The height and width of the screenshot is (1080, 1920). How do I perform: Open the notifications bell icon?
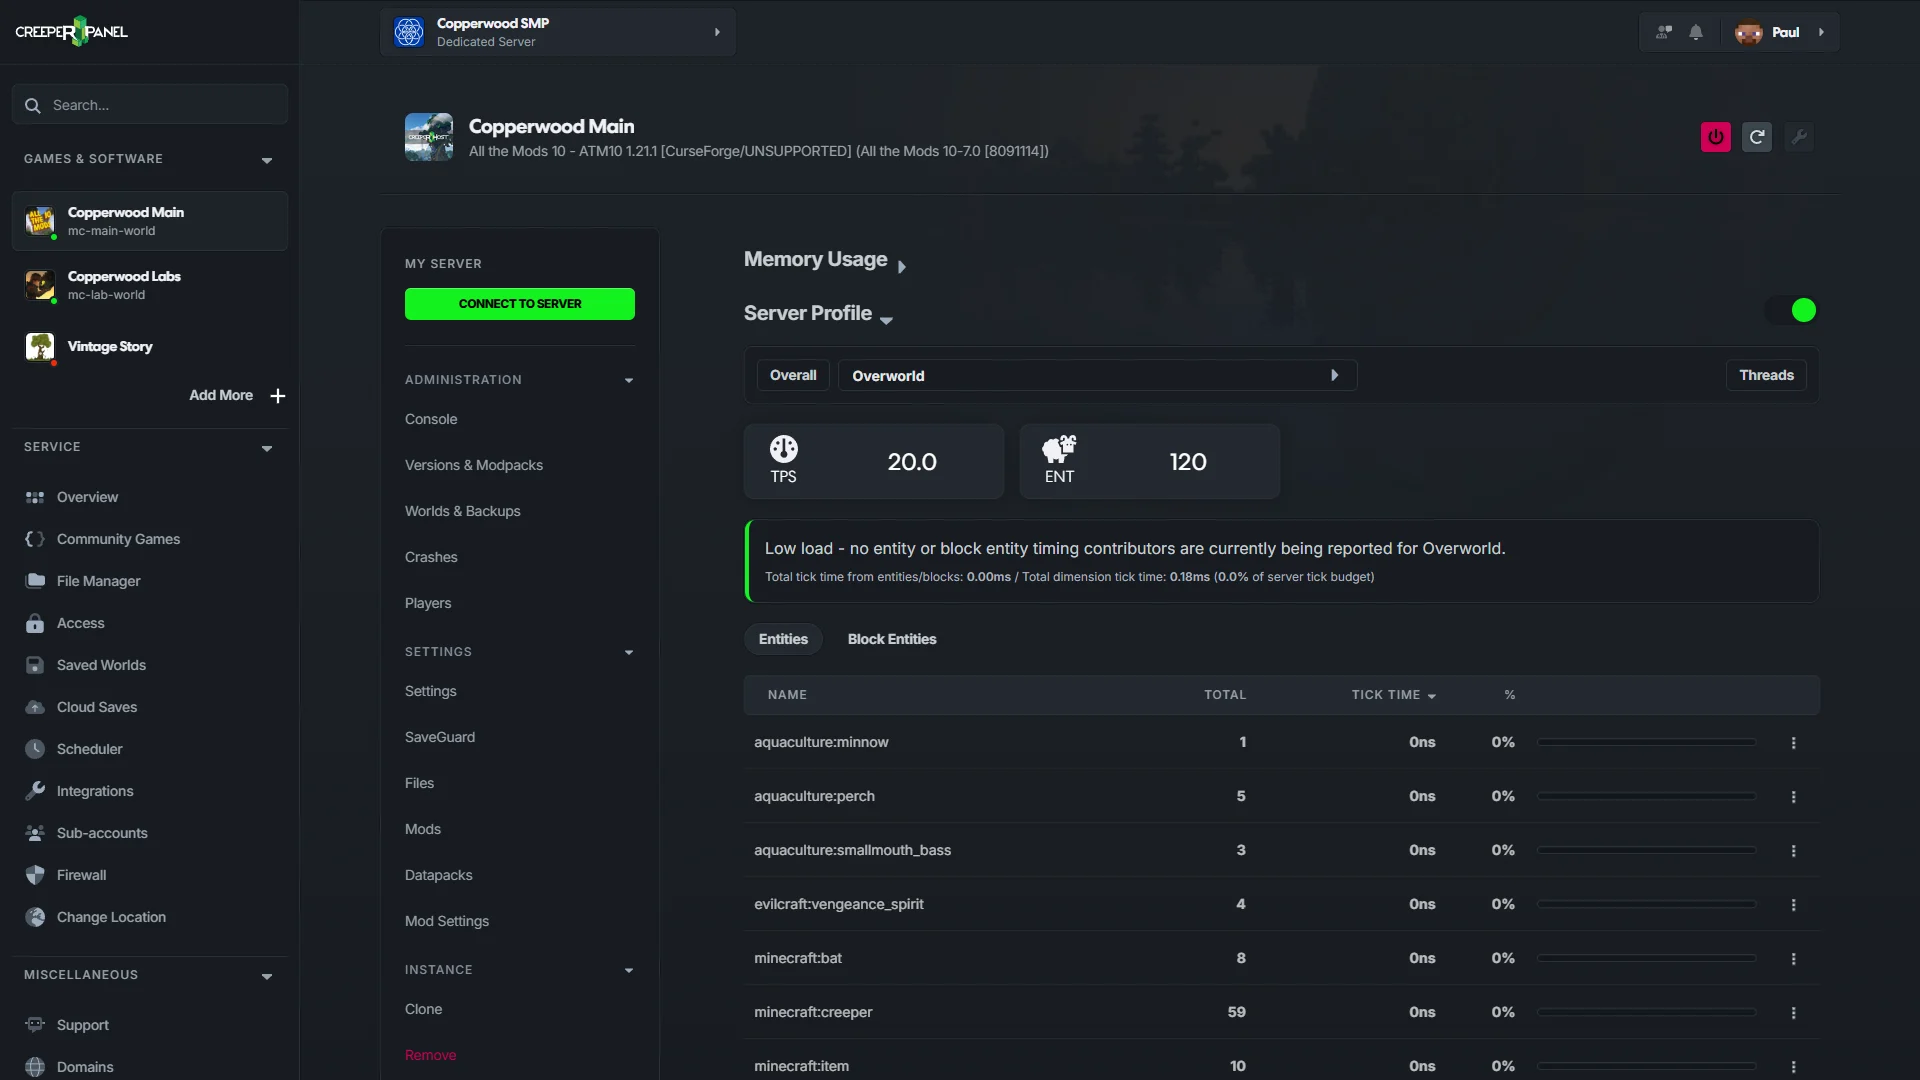pyautogui.click(x=1696, y=32)
